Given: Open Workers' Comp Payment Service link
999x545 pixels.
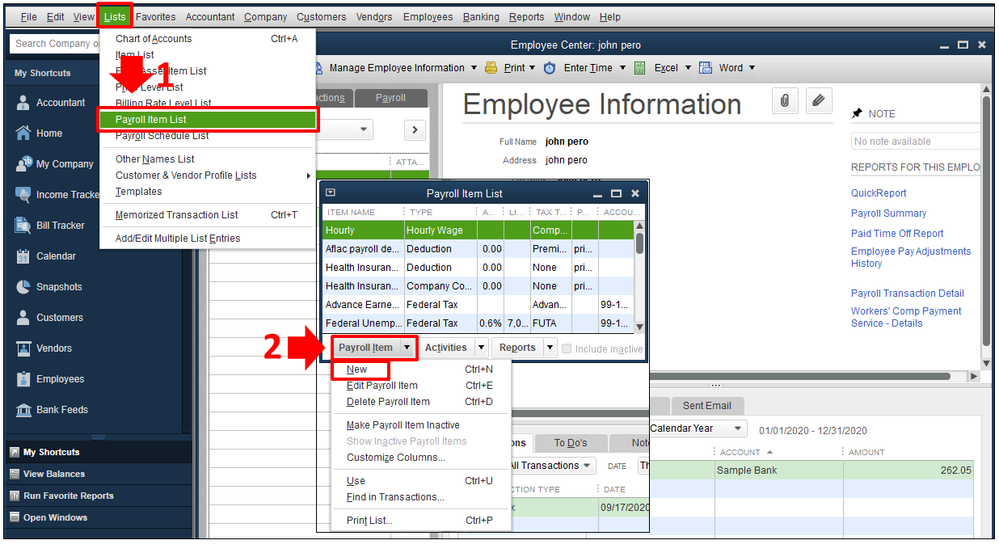Looking at the screenshot, I should pyautogui.click(x=906, y=317).
